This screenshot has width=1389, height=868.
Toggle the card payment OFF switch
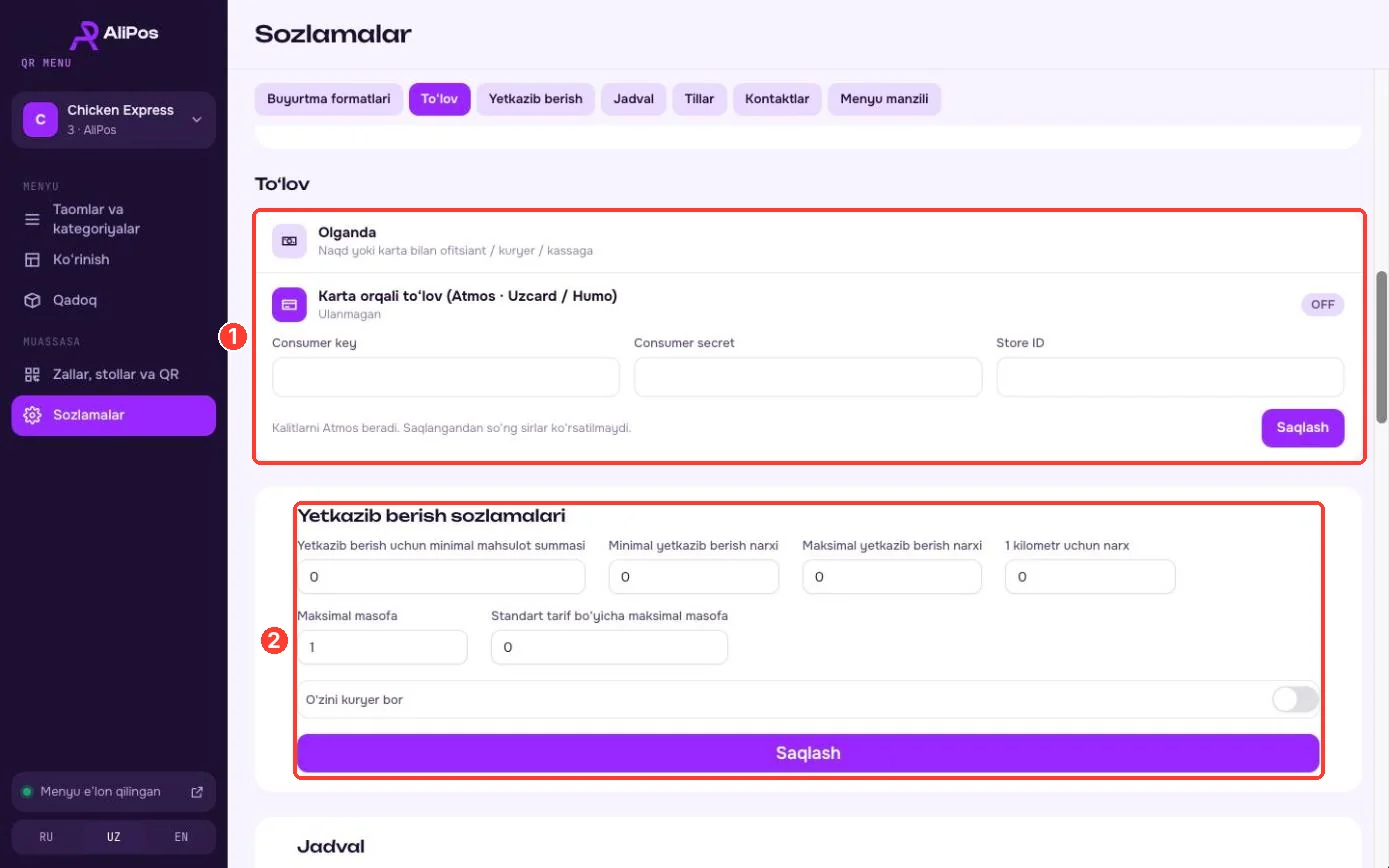click(1322, 305)
